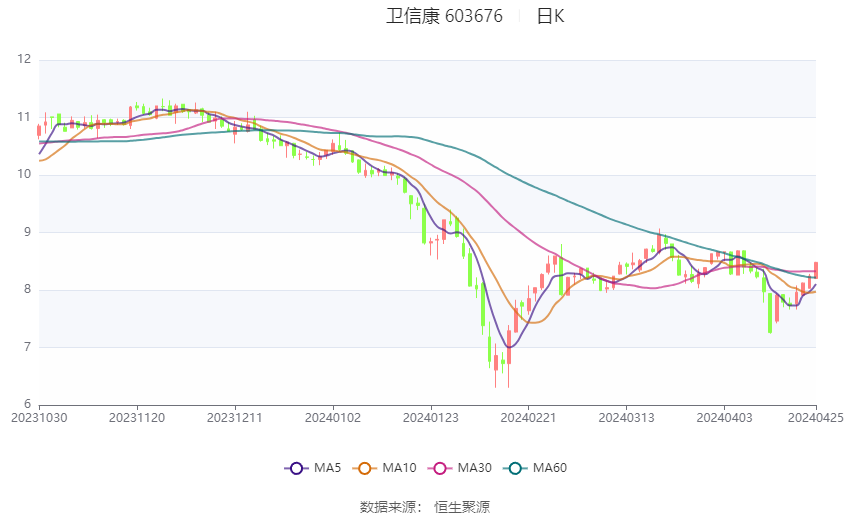
Task: Click the 12 price label on the y-axis
Action: (24, 59)
